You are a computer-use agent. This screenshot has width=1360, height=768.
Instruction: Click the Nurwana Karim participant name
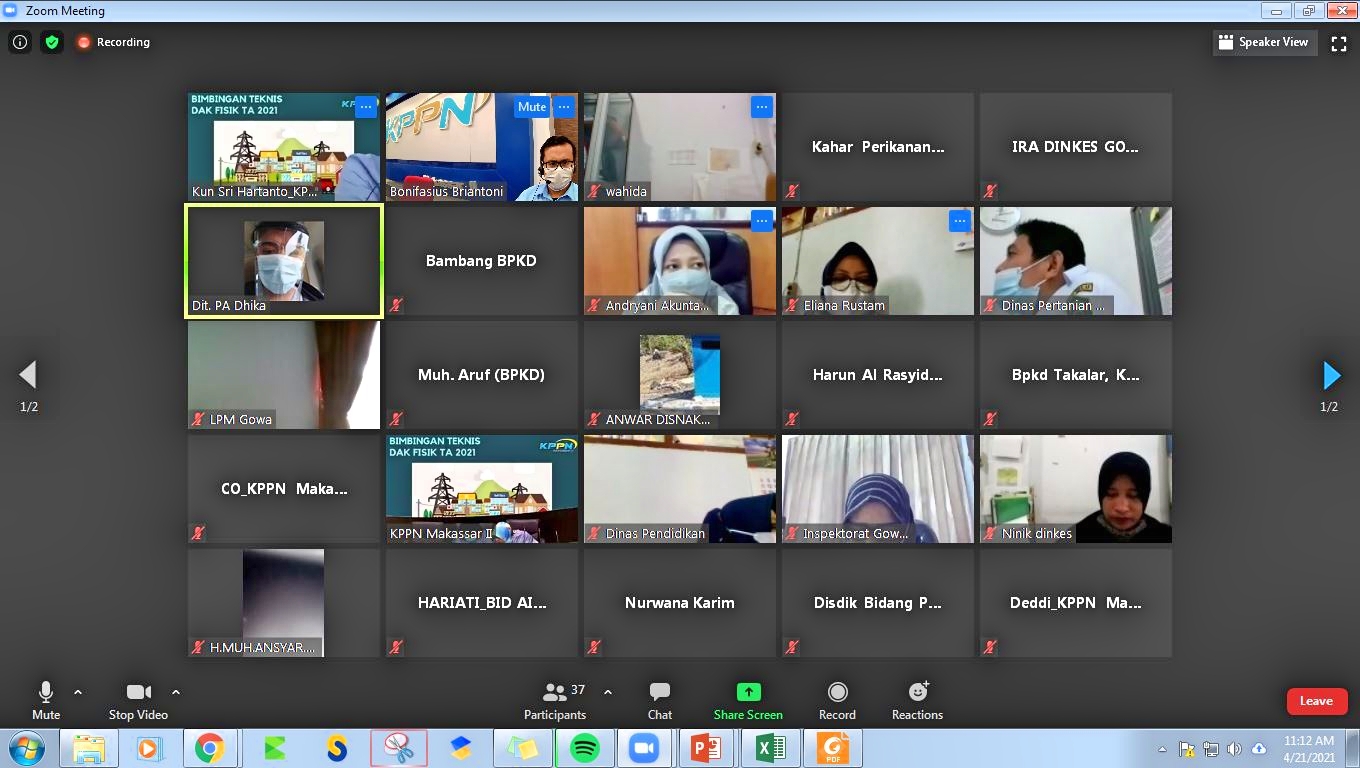tap(680, 603)
